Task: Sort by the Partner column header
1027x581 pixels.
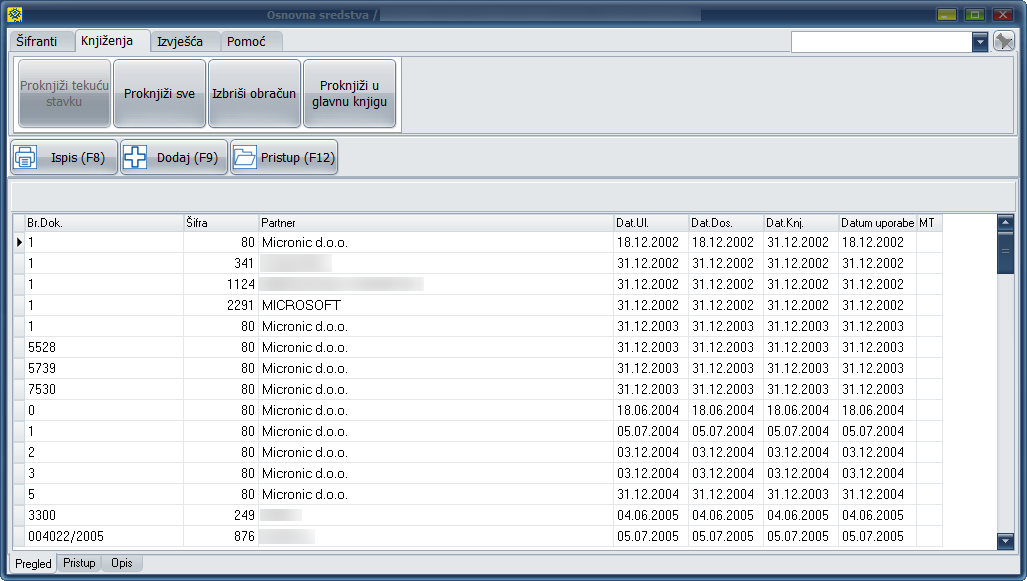Action: click(x=435, y=223)
